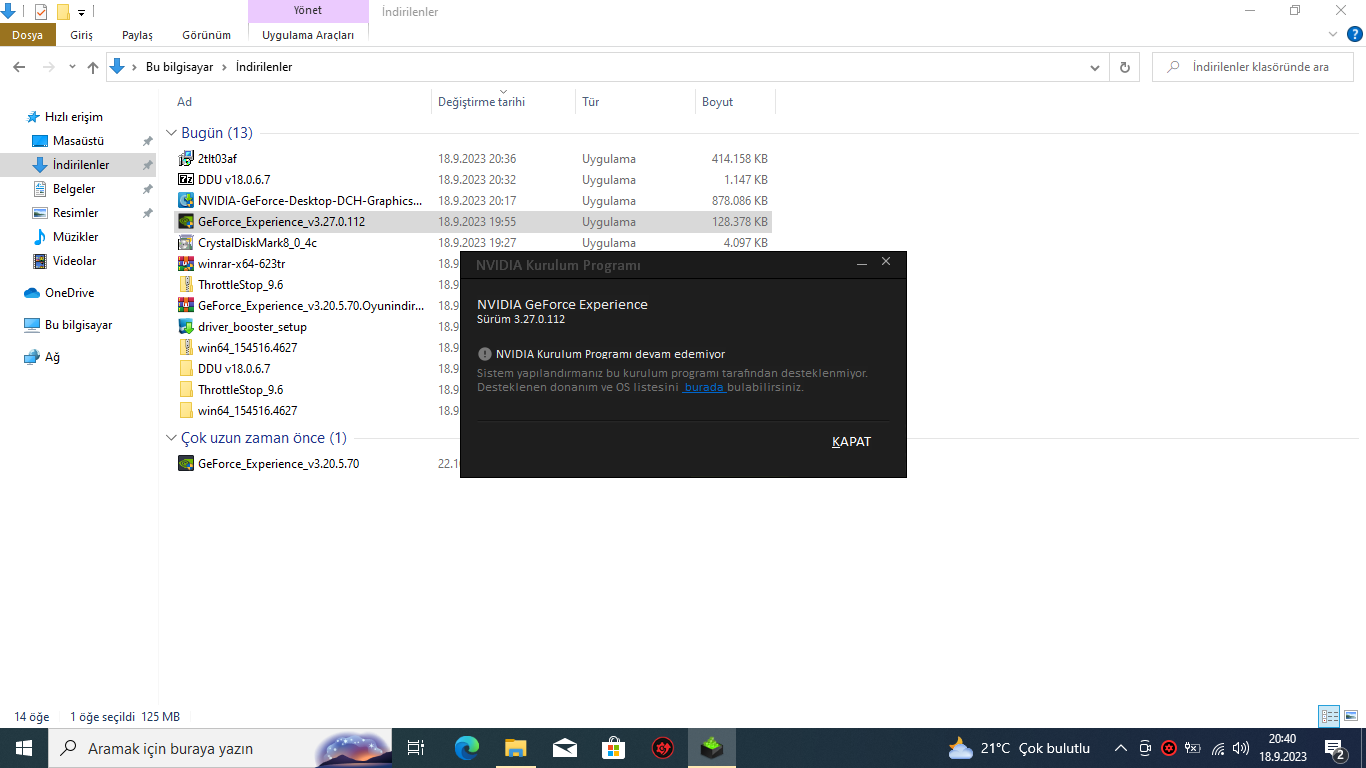Switch to large icons view layout
This screenshot has width=1366, height=768.
tap(1350, 716)
